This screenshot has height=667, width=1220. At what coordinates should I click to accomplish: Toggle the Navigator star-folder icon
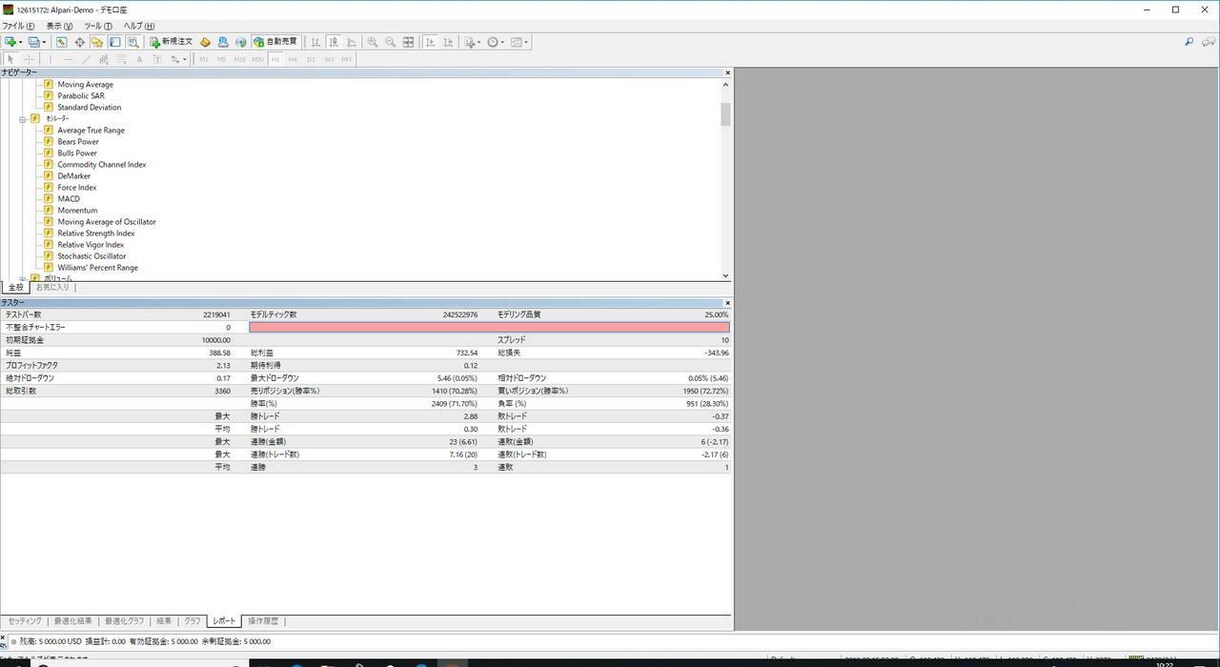point(97,42)
